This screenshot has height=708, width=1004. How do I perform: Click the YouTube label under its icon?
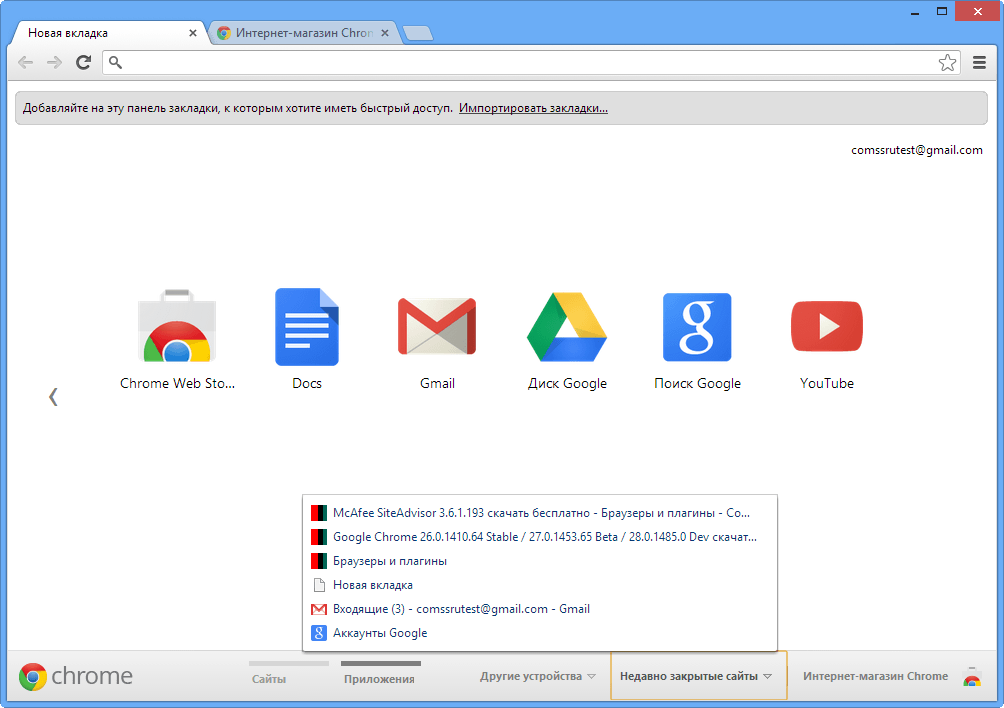pos(827,383)
